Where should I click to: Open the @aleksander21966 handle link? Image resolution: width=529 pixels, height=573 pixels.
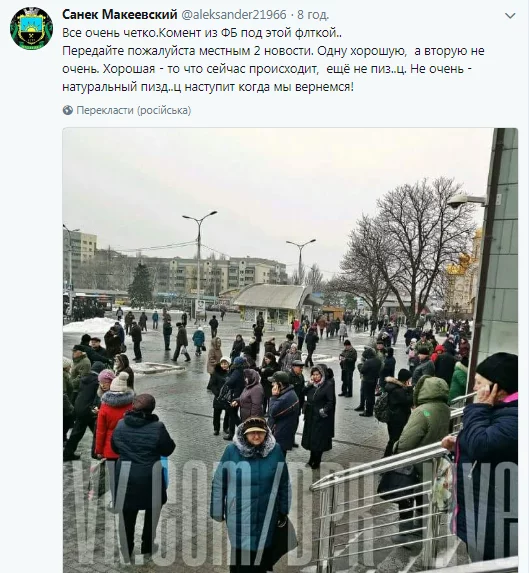point(234,15)
